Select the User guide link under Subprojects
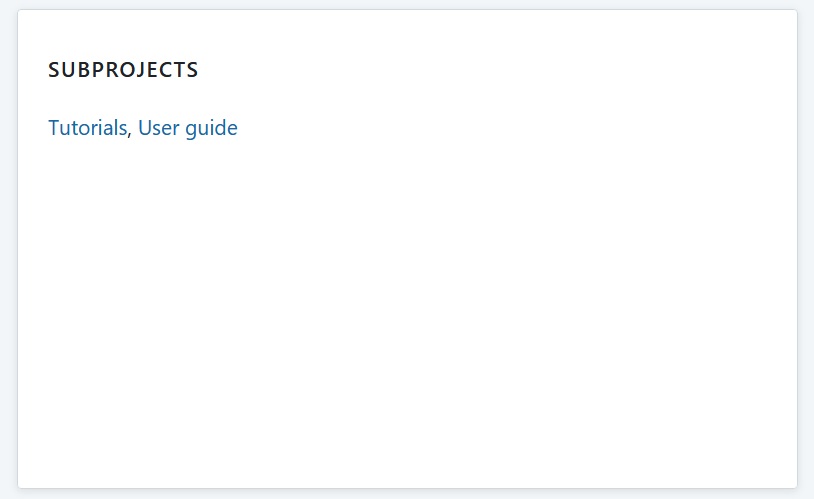Image resolution: width=814 pixels, height=499 pixels. pyautogui.click(x=188, y=128)
